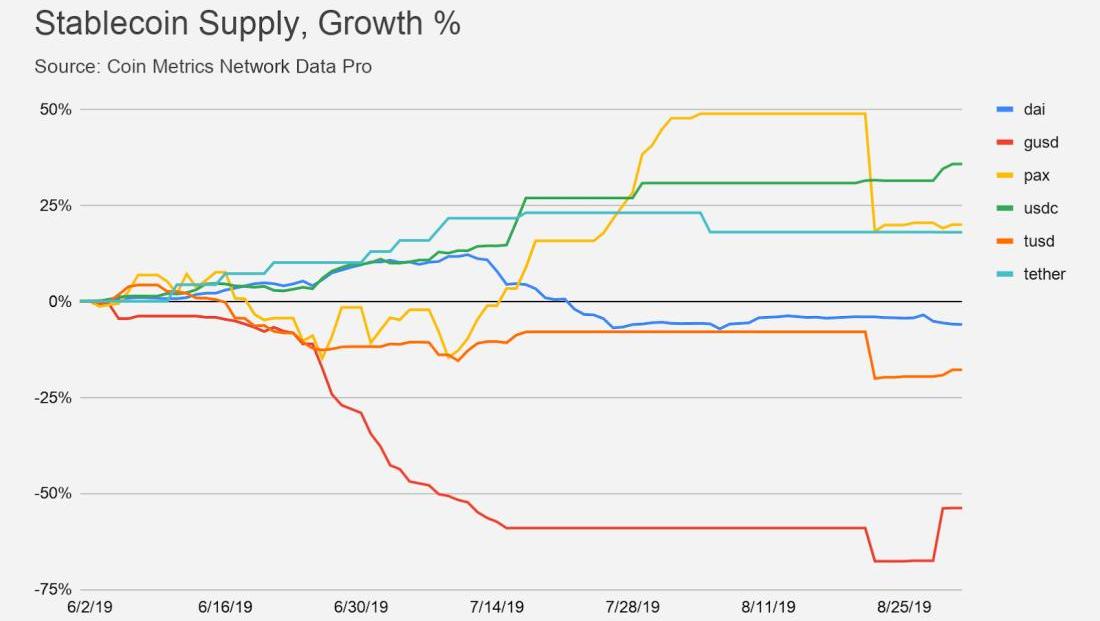Select the 0% y-axis label
The width and height of the screenshot is (1100, 621).
click(59, 301)
